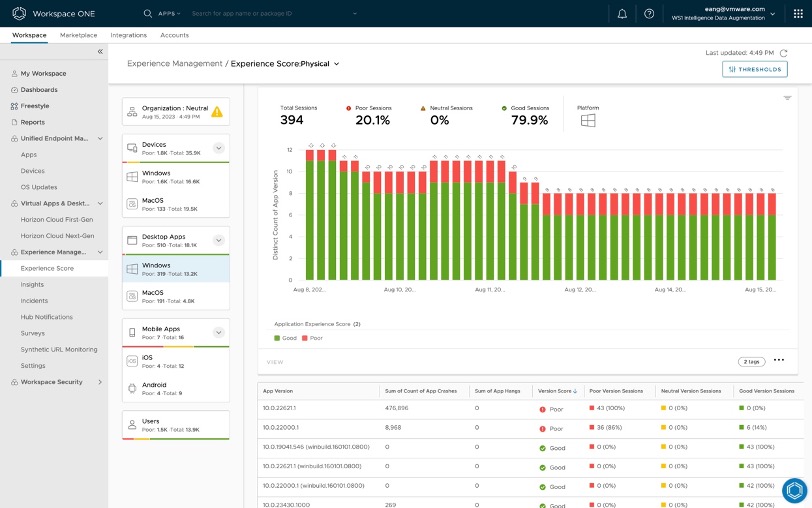Switch to the Integrations tab
This screenshot has width=812, height=508.
(128, 35)
